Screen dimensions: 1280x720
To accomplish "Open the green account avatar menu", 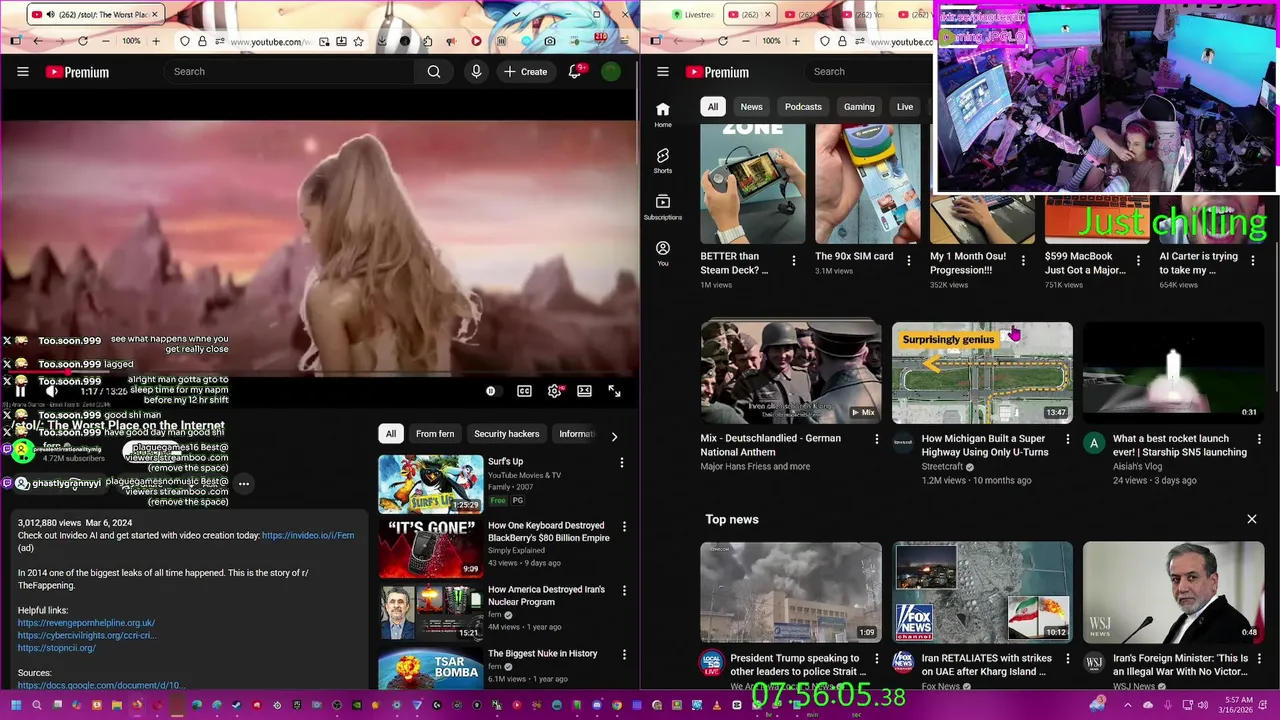I will [611, 72].
